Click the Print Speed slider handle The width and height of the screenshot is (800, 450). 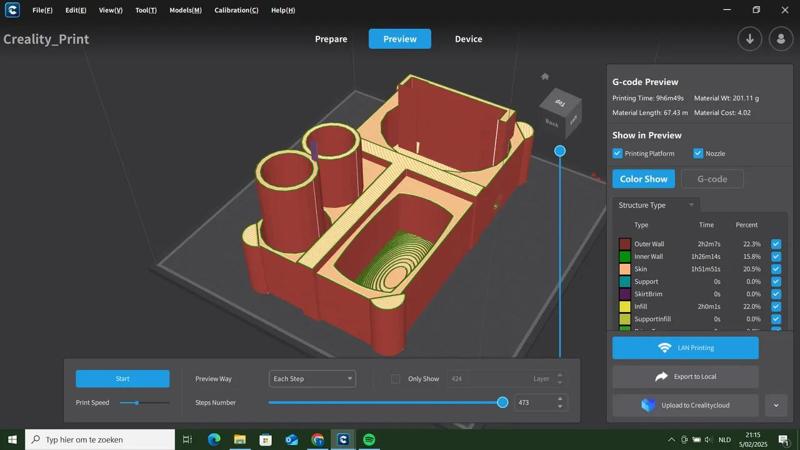137,403
